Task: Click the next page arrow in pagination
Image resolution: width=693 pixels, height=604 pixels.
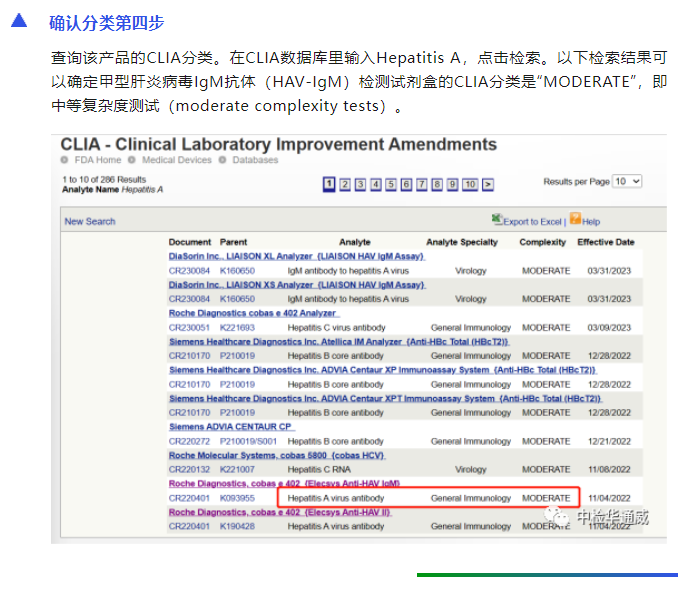Action: (488, 184)
